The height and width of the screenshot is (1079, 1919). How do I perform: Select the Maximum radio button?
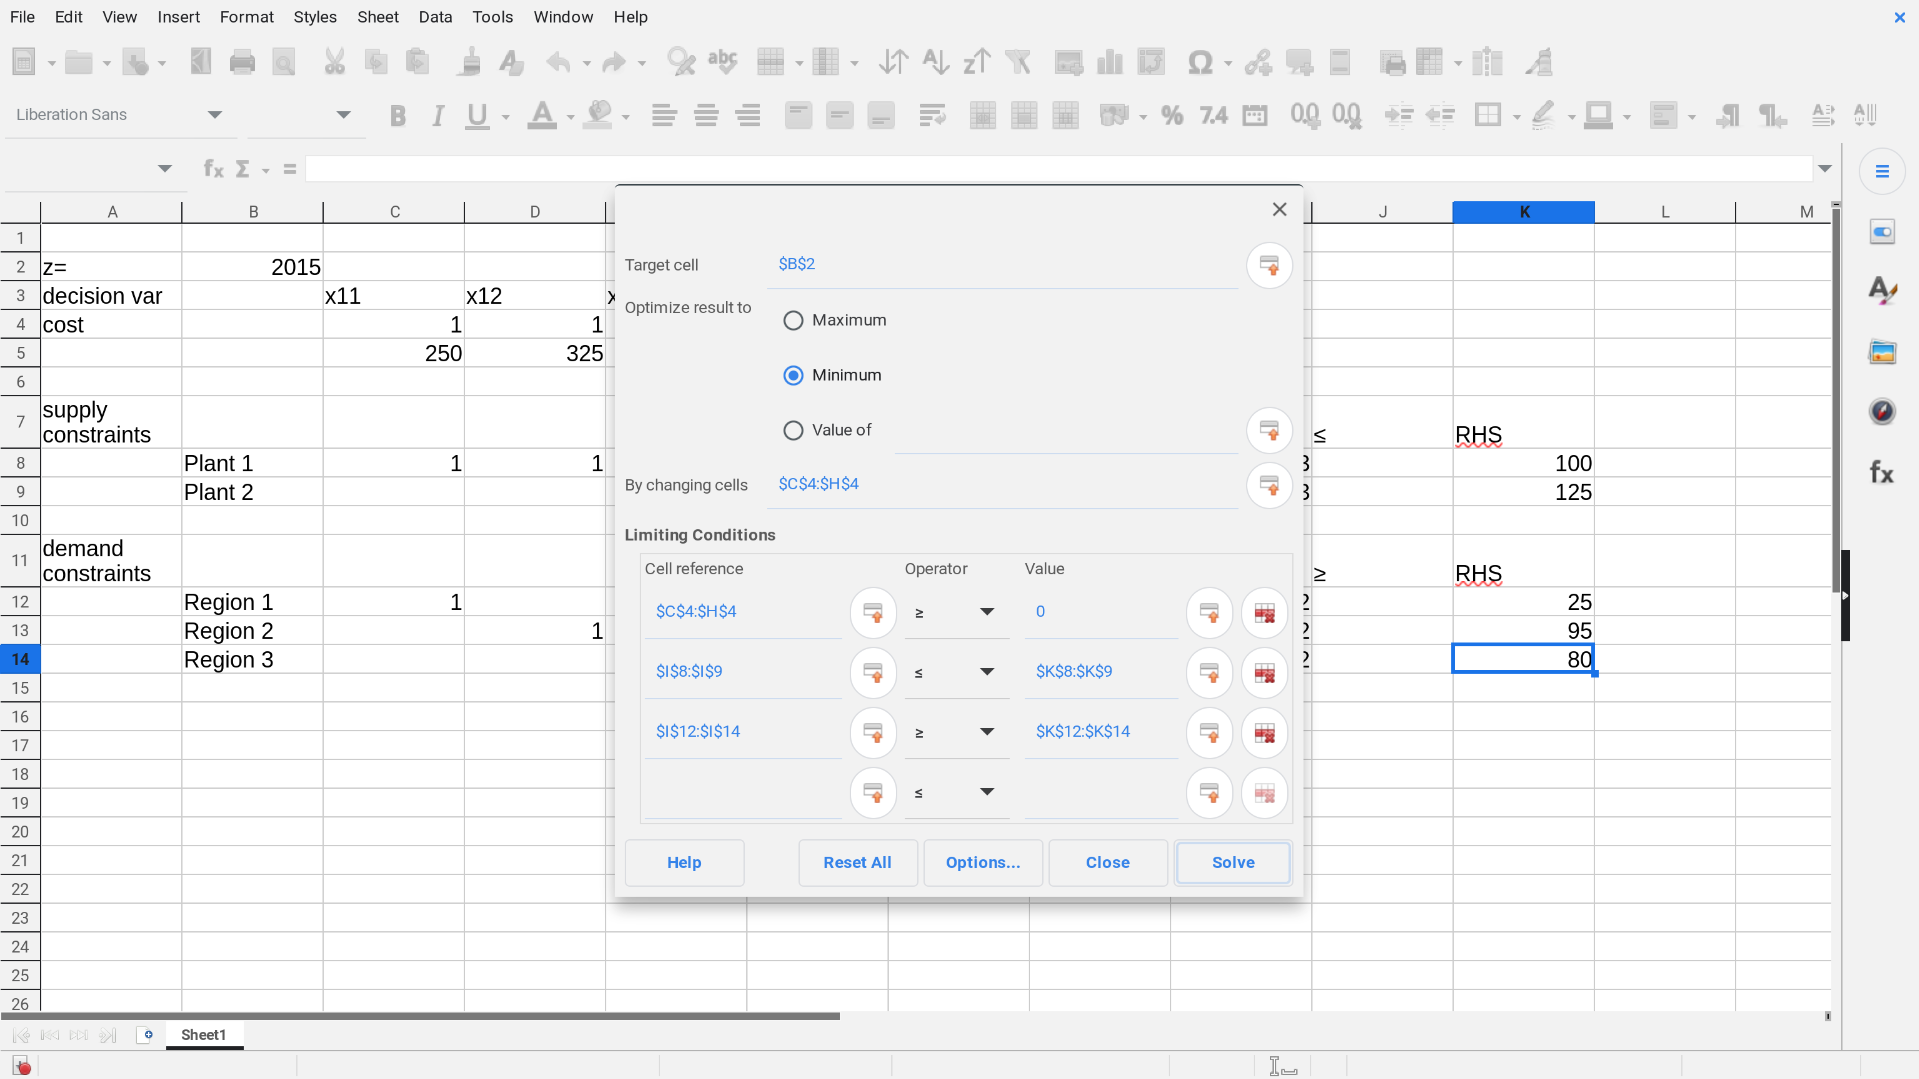793,321
